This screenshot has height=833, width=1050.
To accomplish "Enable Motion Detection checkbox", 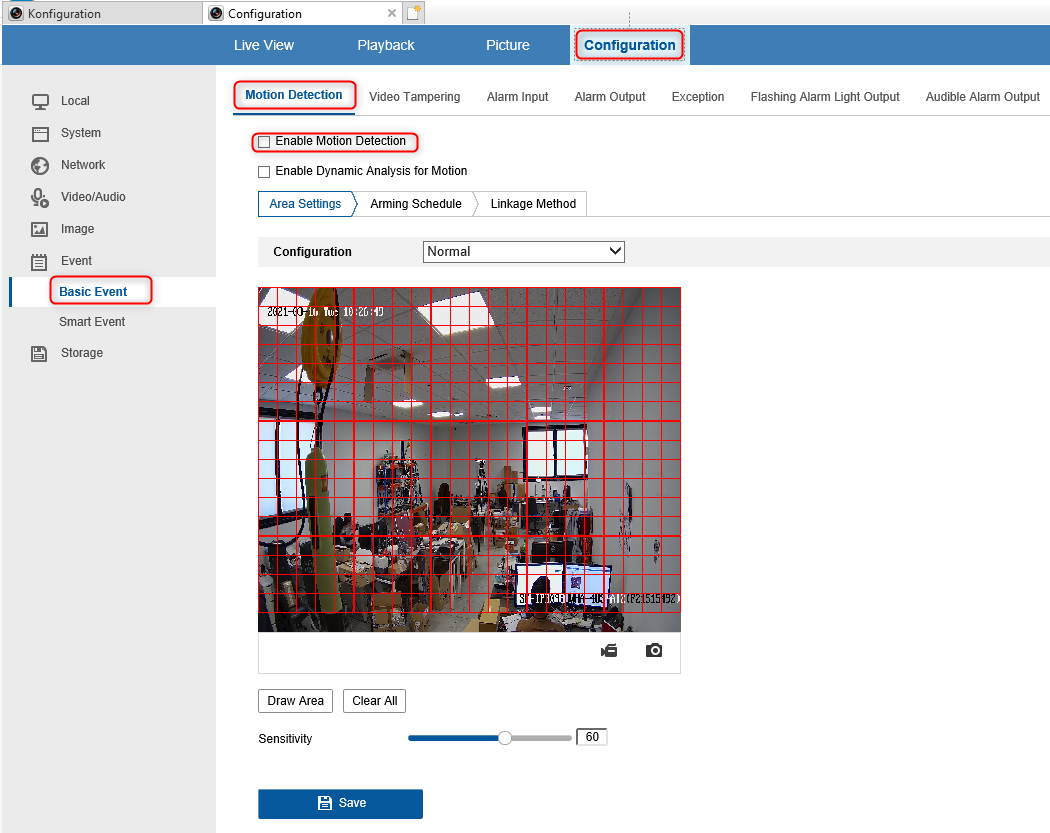I will coord(264,142).
